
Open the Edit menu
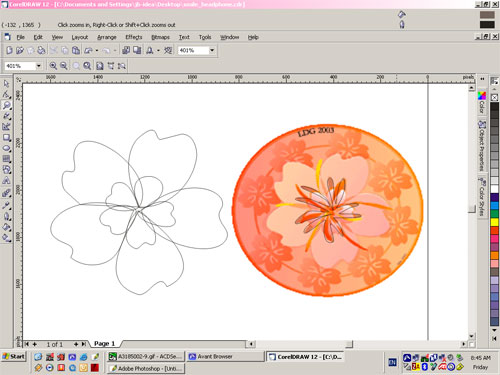click(38, 37)
